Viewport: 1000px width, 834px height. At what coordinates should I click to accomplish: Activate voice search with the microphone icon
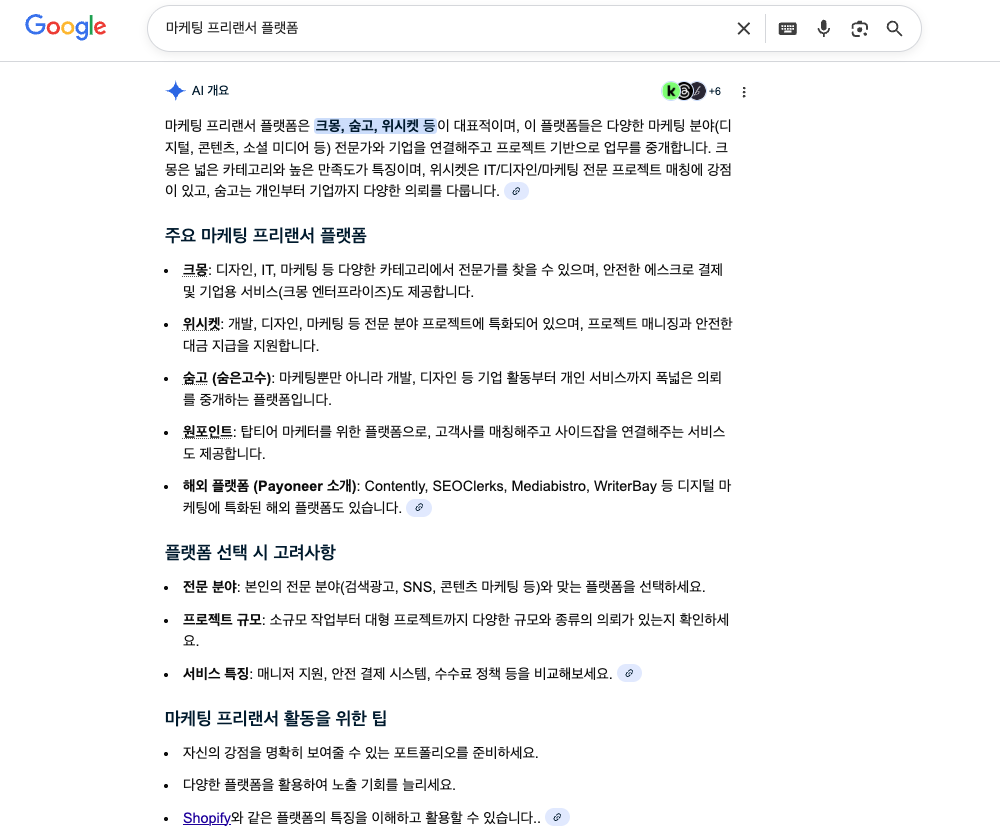click(824, 29)
